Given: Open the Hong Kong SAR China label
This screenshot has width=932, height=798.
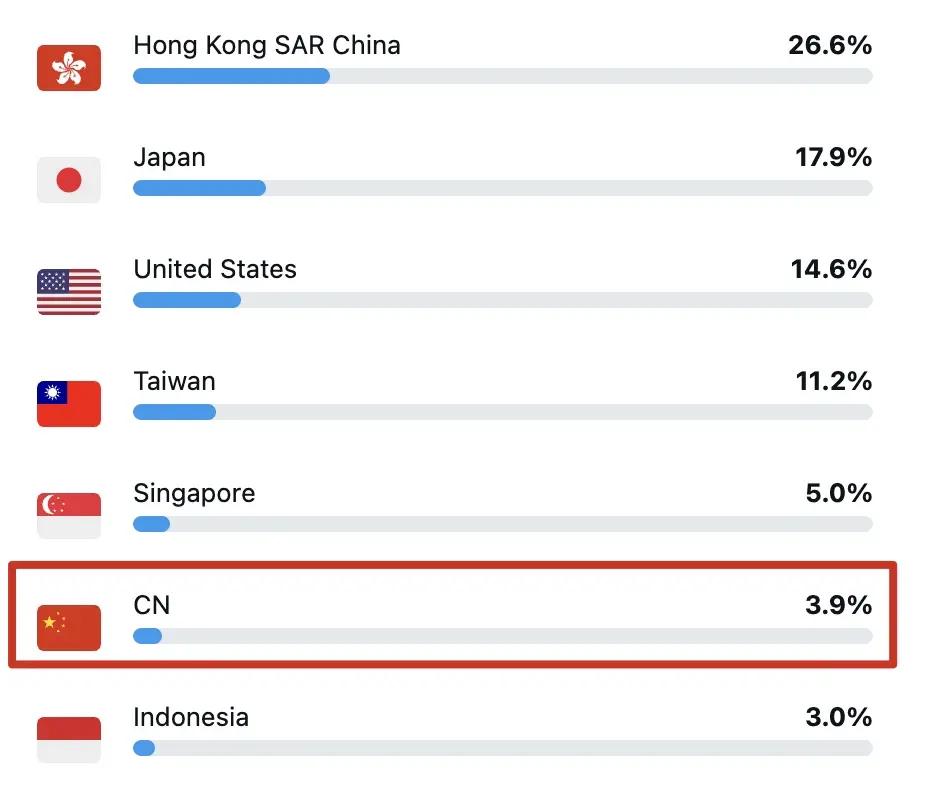Looking at the screenshot, I should coord(267,46).
